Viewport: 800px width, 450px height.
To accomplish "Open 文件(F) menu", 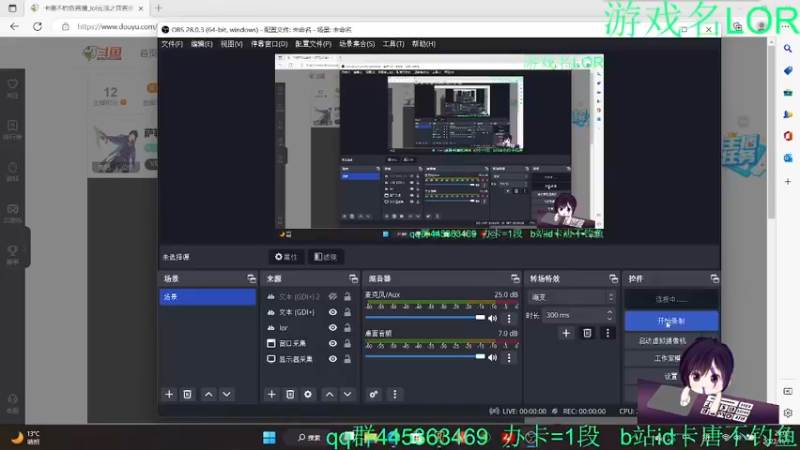I will click(172, 44).
